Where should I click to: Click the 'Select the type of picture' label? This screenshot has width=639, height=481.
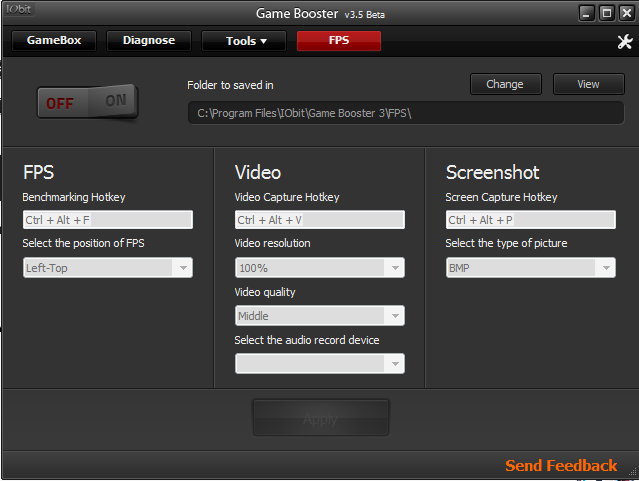pos(506,243)
